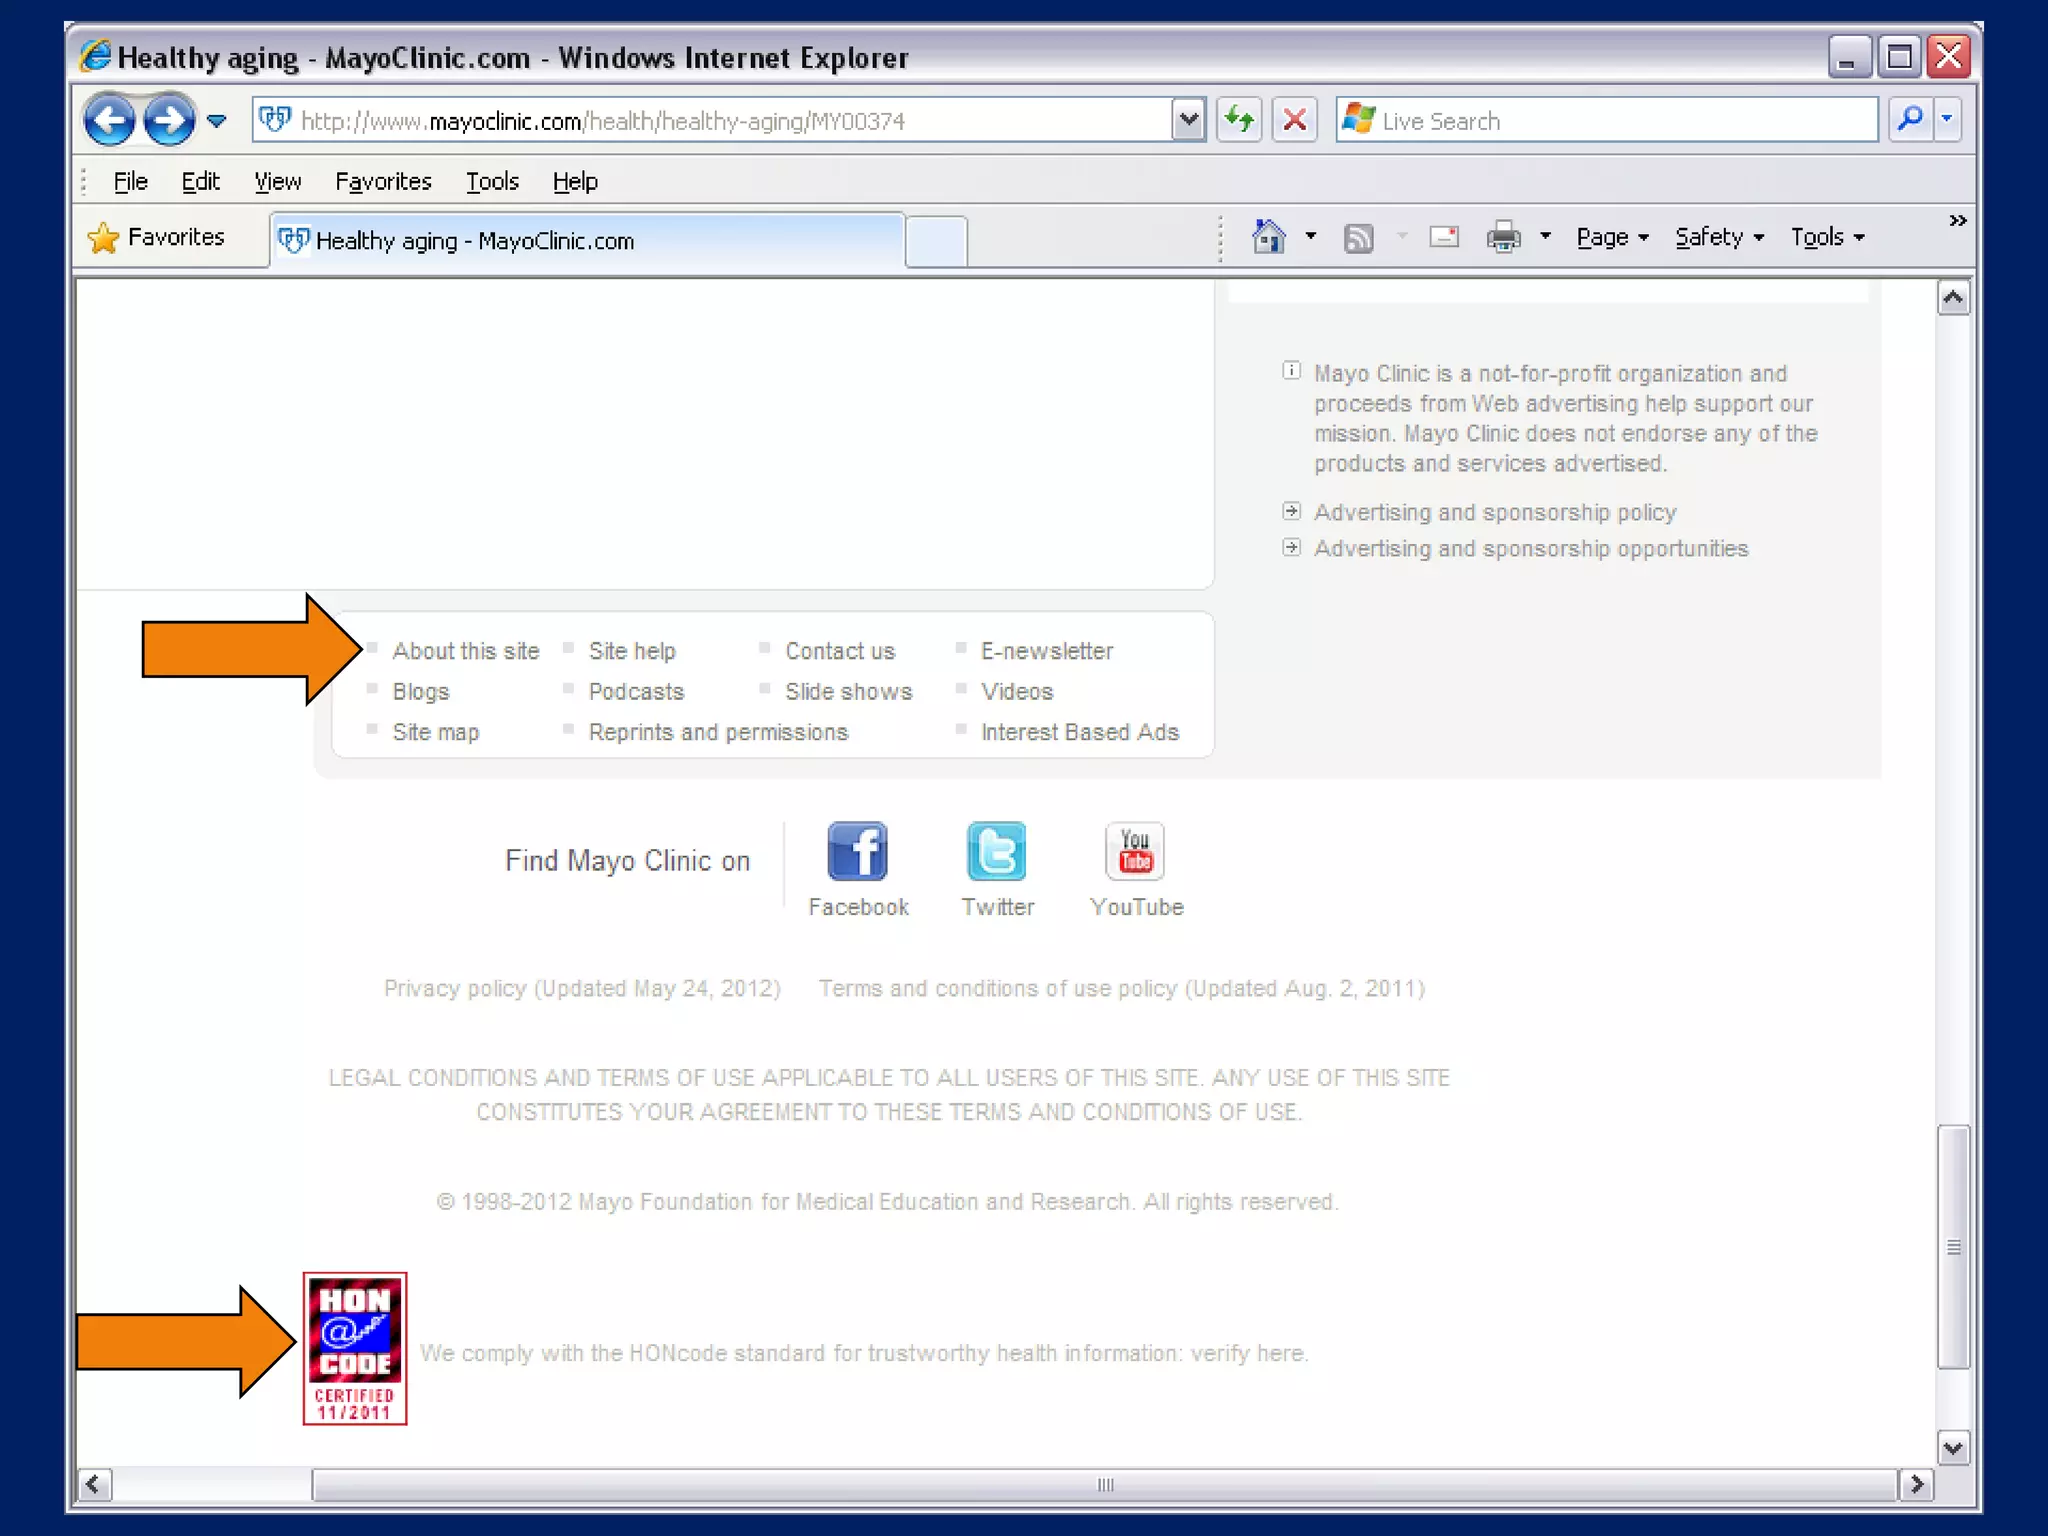Image resolution: width=2048 pixels, height=1536 pixels.
Task: Open Mayo Clinic's Facebook icon
Action: 857,851
